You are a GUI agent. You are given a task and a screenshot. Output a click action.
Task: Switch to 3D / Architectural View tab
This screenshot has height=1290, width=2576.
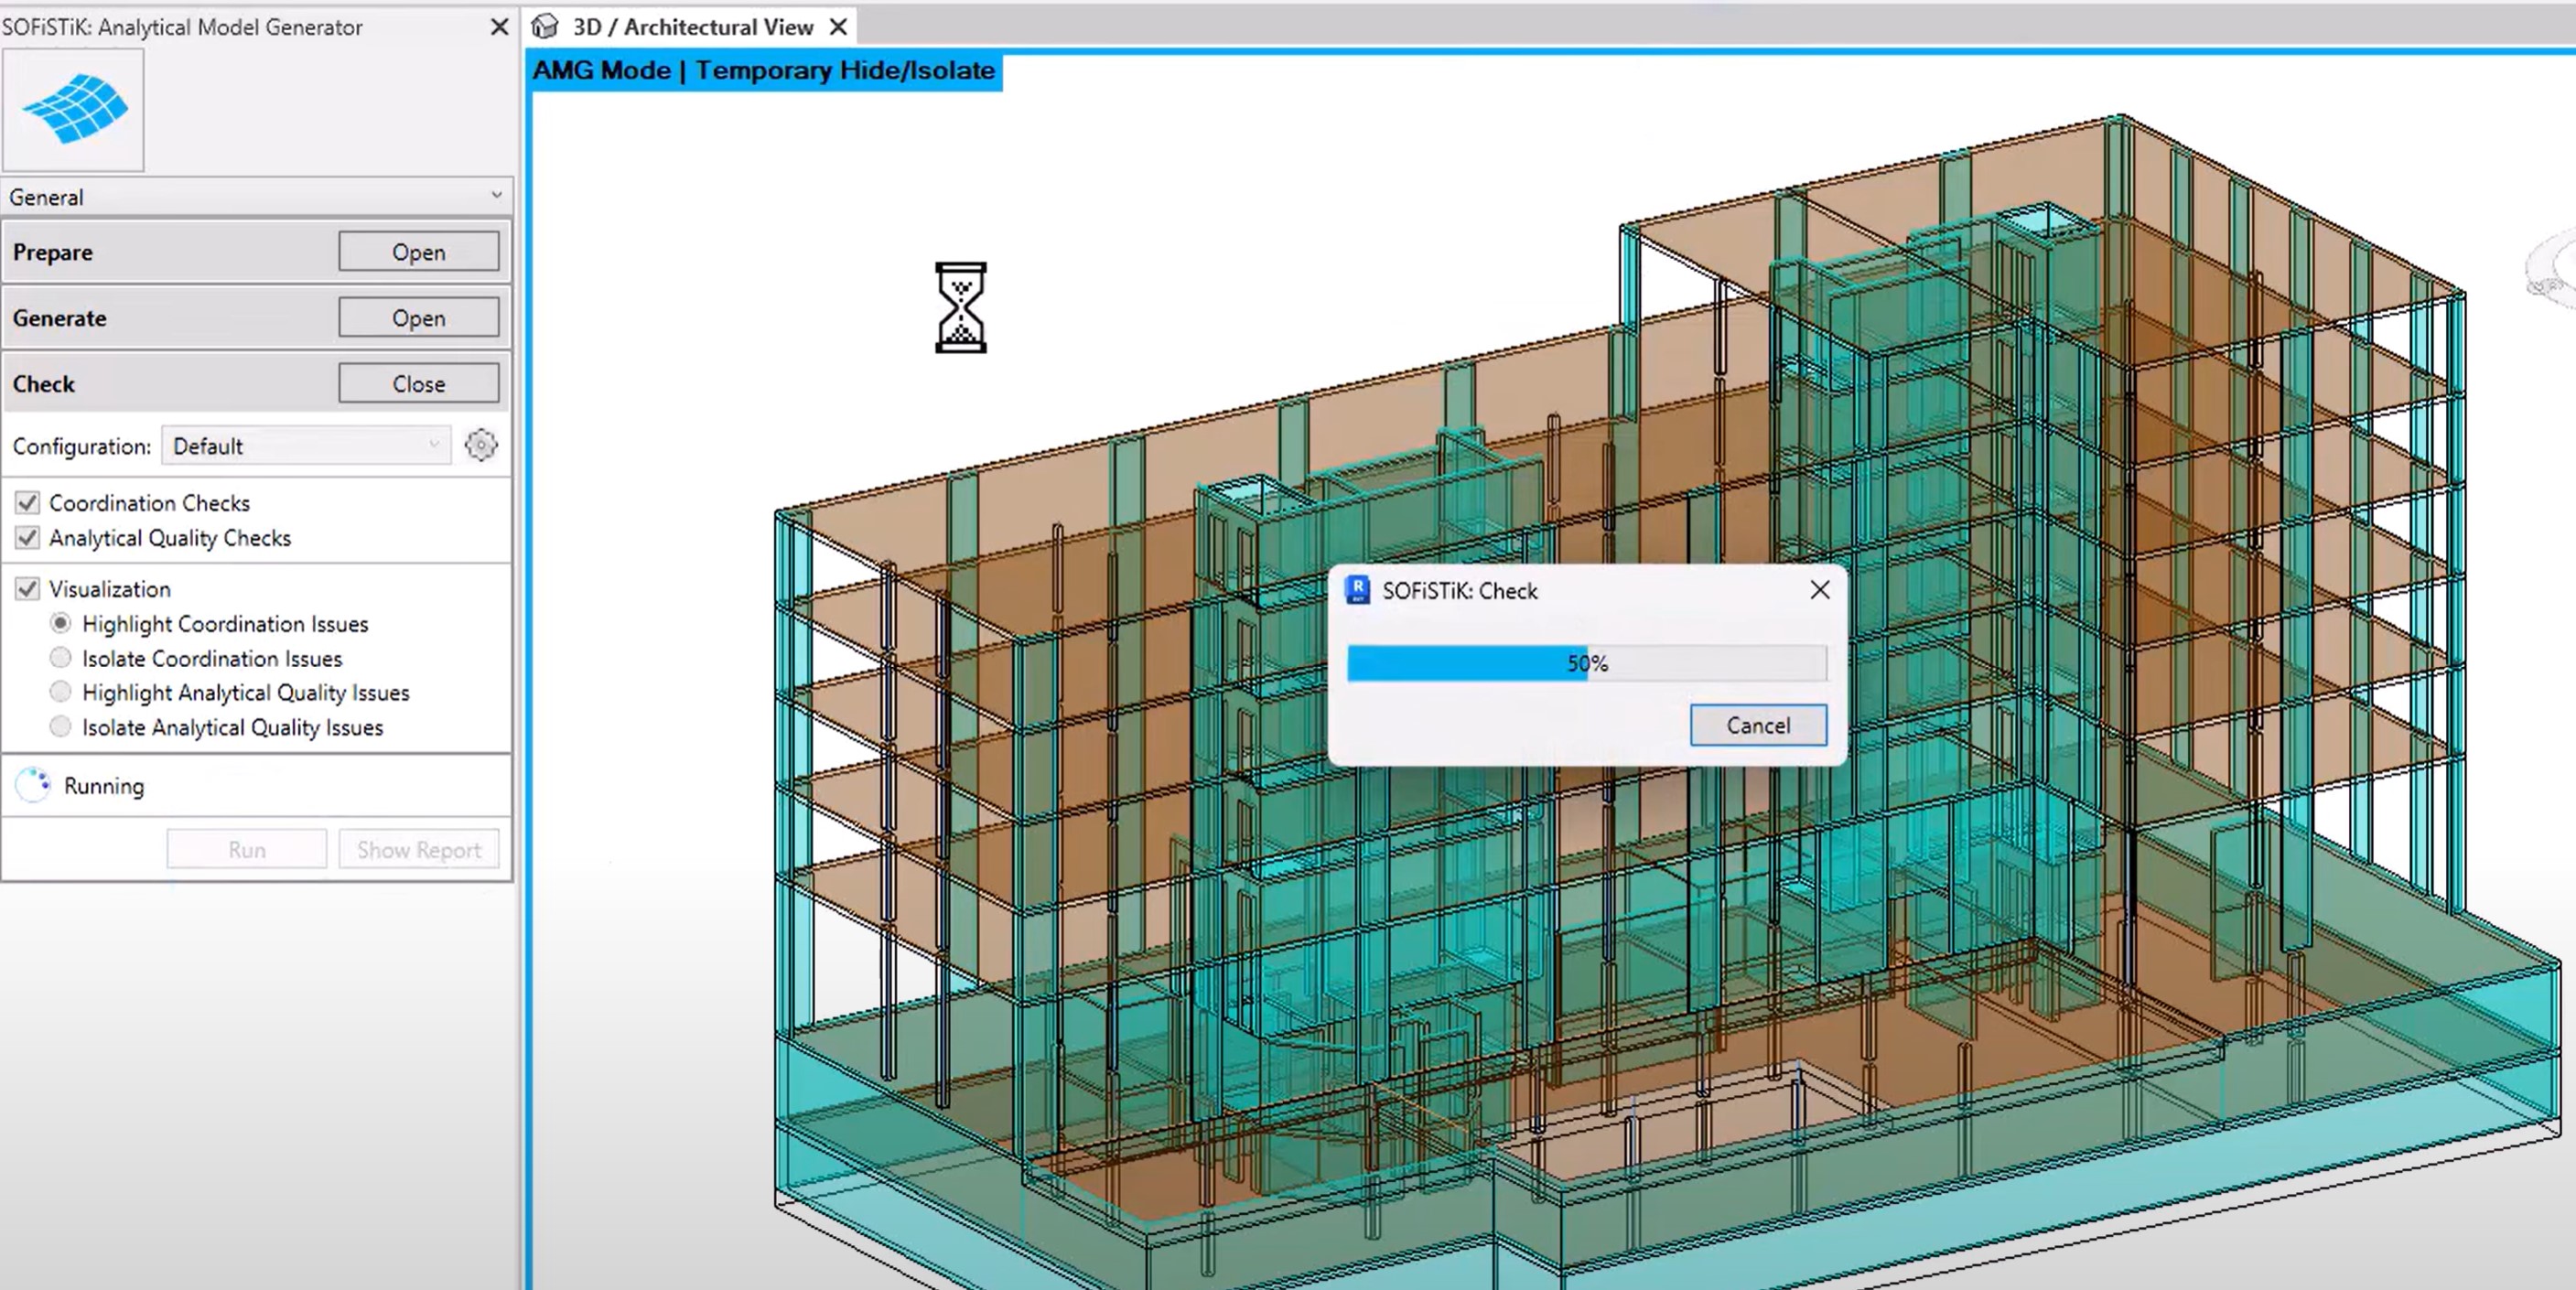coord(692,27)
